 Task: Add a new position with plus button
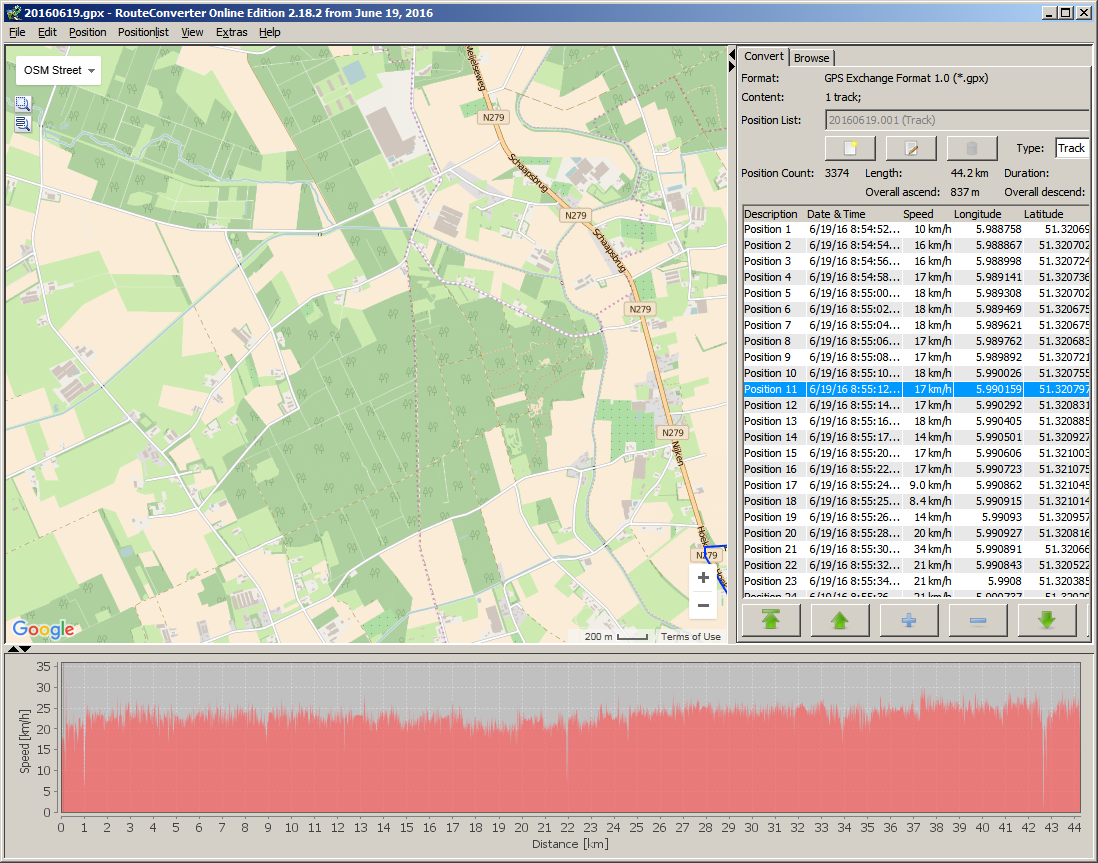pos(908,620)
